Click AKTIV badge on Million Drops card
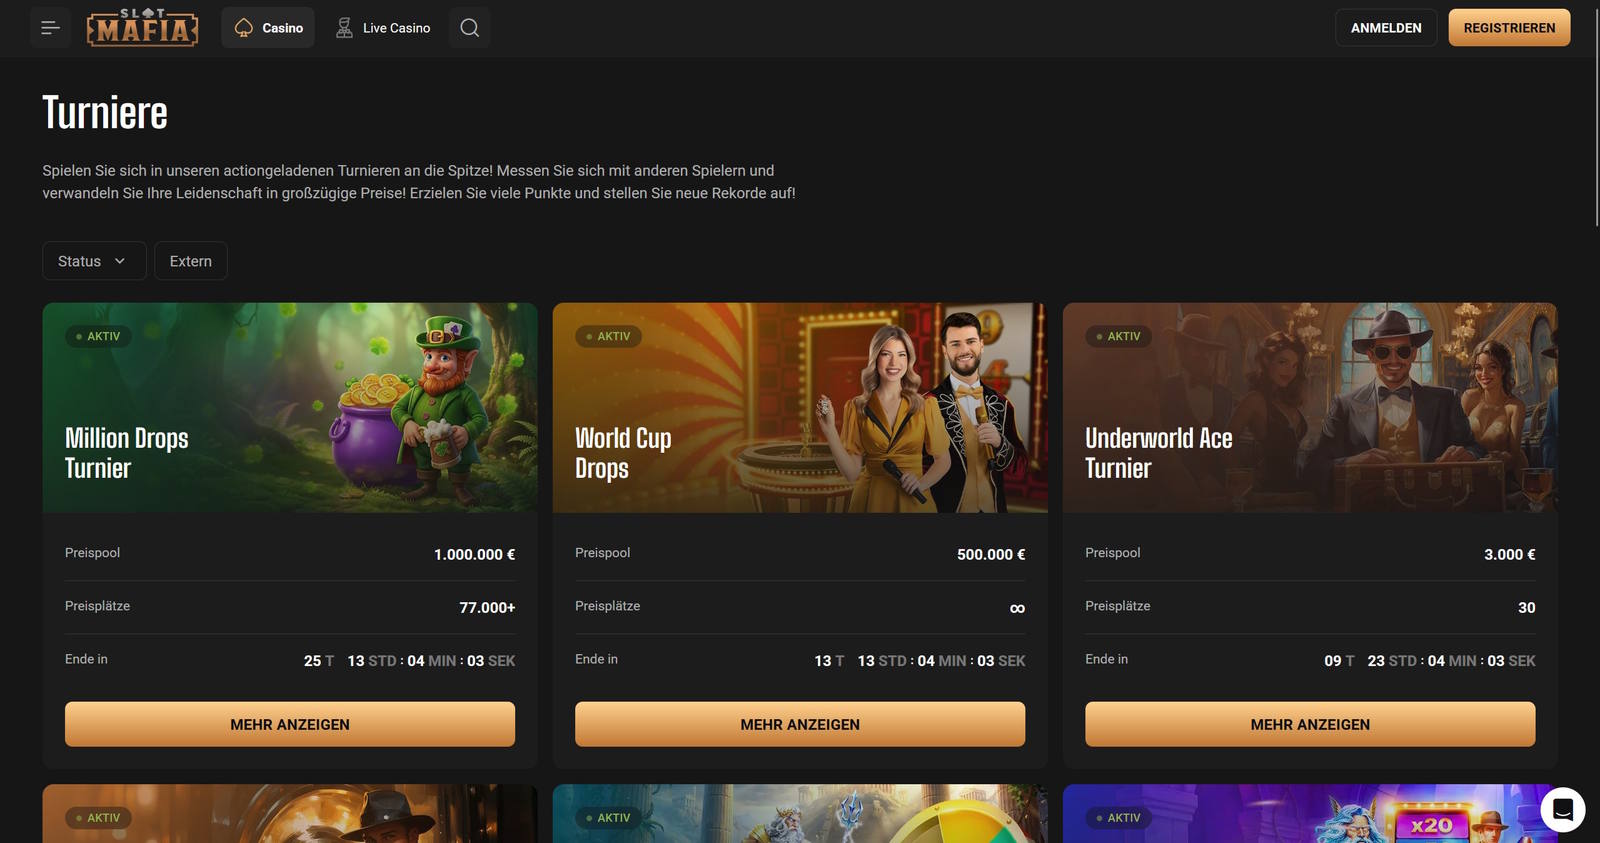This screenshot has width=1600, height=843. (x=98, y=336)
